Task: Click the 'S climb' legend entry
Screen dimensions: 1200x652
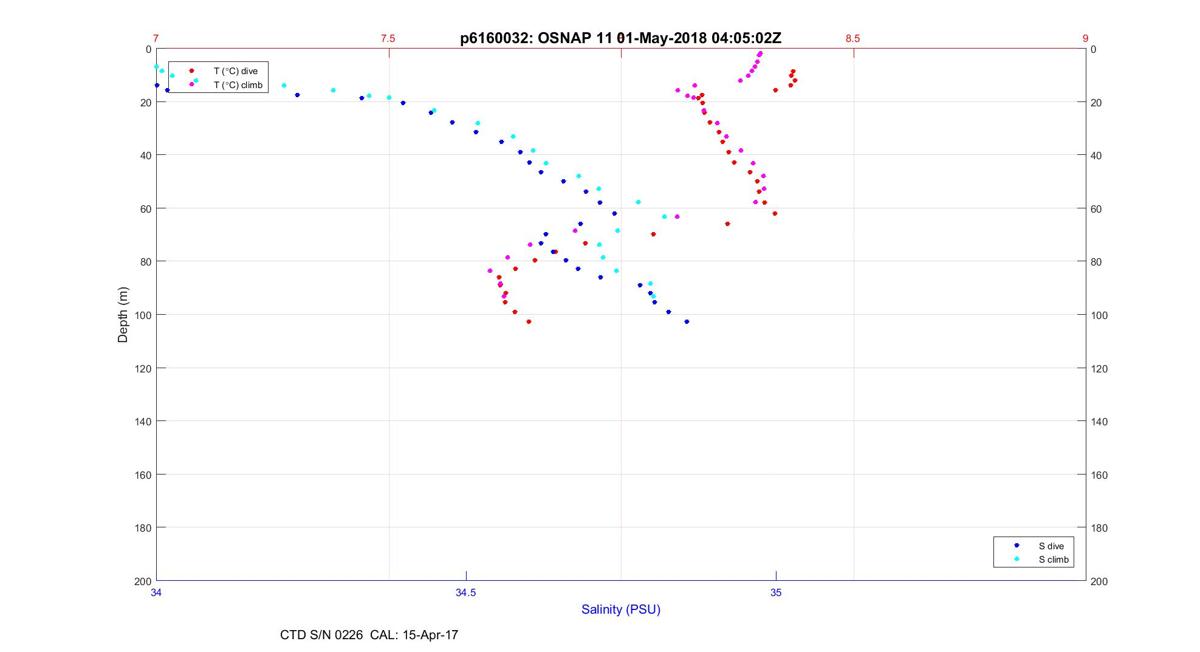Action: coord(1053,560)
